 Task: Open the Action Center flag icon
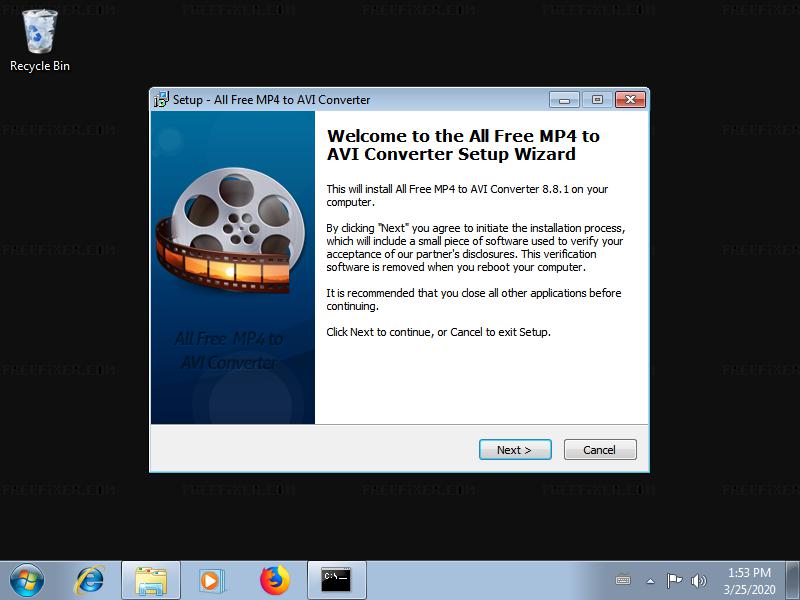[674, 580]
